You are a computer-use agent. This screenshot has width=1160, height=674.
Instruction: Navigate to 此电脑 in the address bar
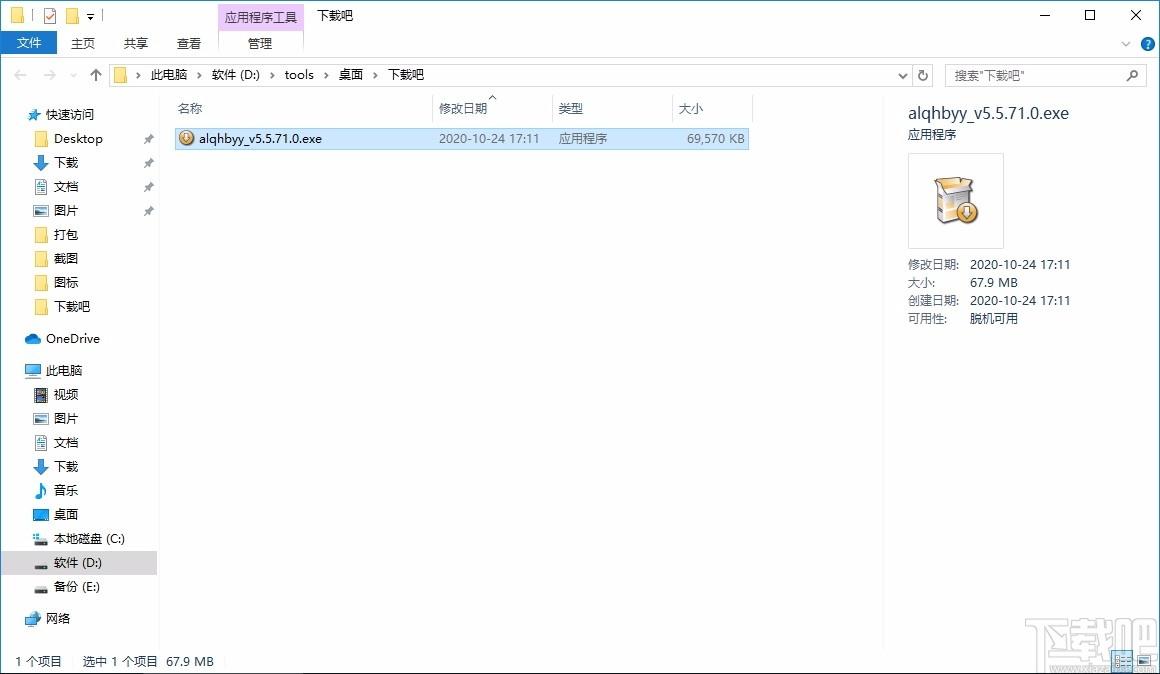click(169, 75)
